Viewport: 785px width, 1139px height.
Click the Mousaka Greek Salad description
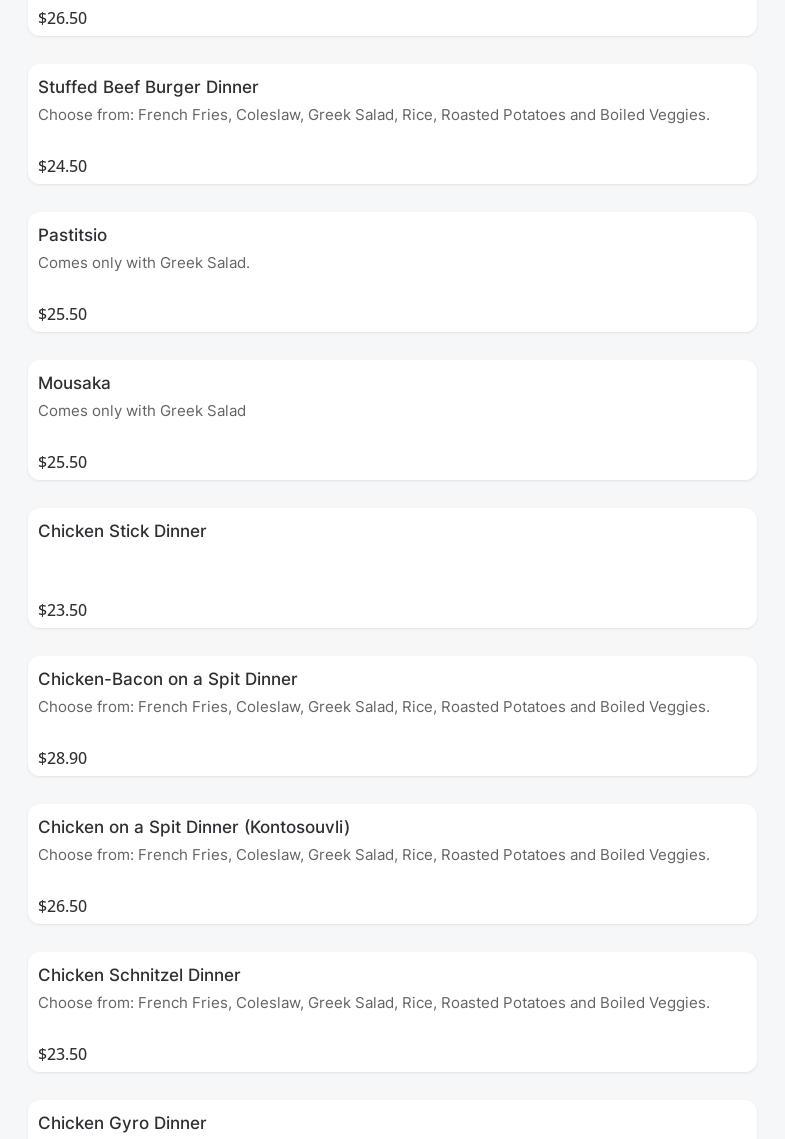coord(142,411)
